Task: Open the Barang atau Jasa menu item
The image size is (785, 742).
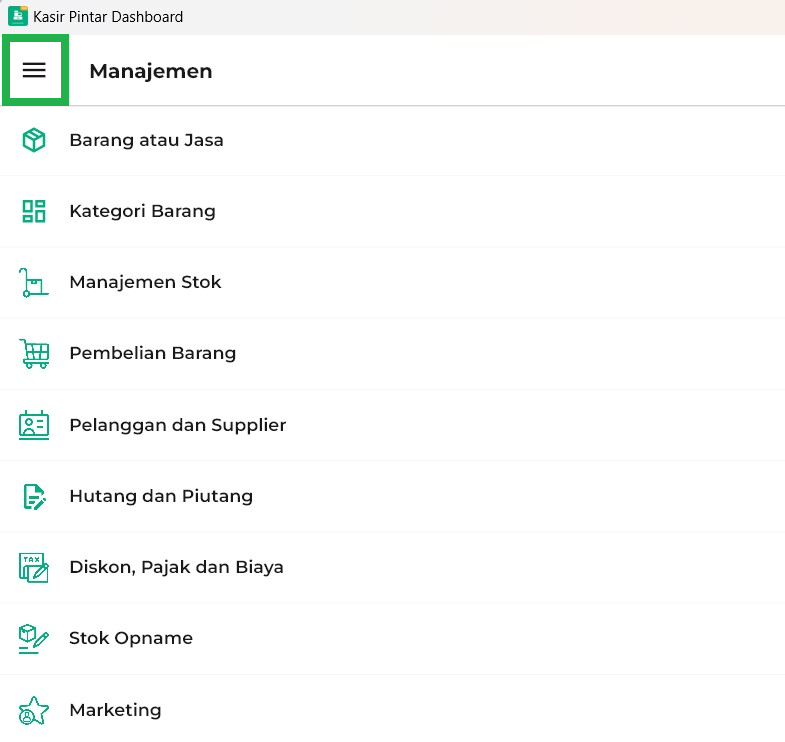Action: (146, 140)
